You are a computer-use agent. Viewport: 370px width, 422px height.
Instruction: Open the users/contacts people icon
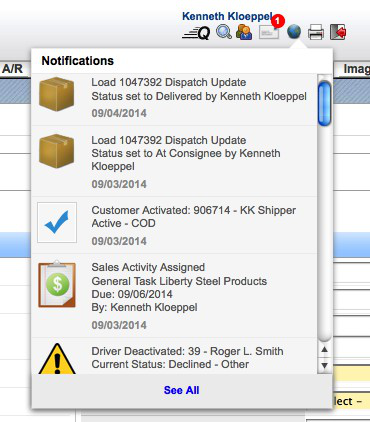coord(244,32)
